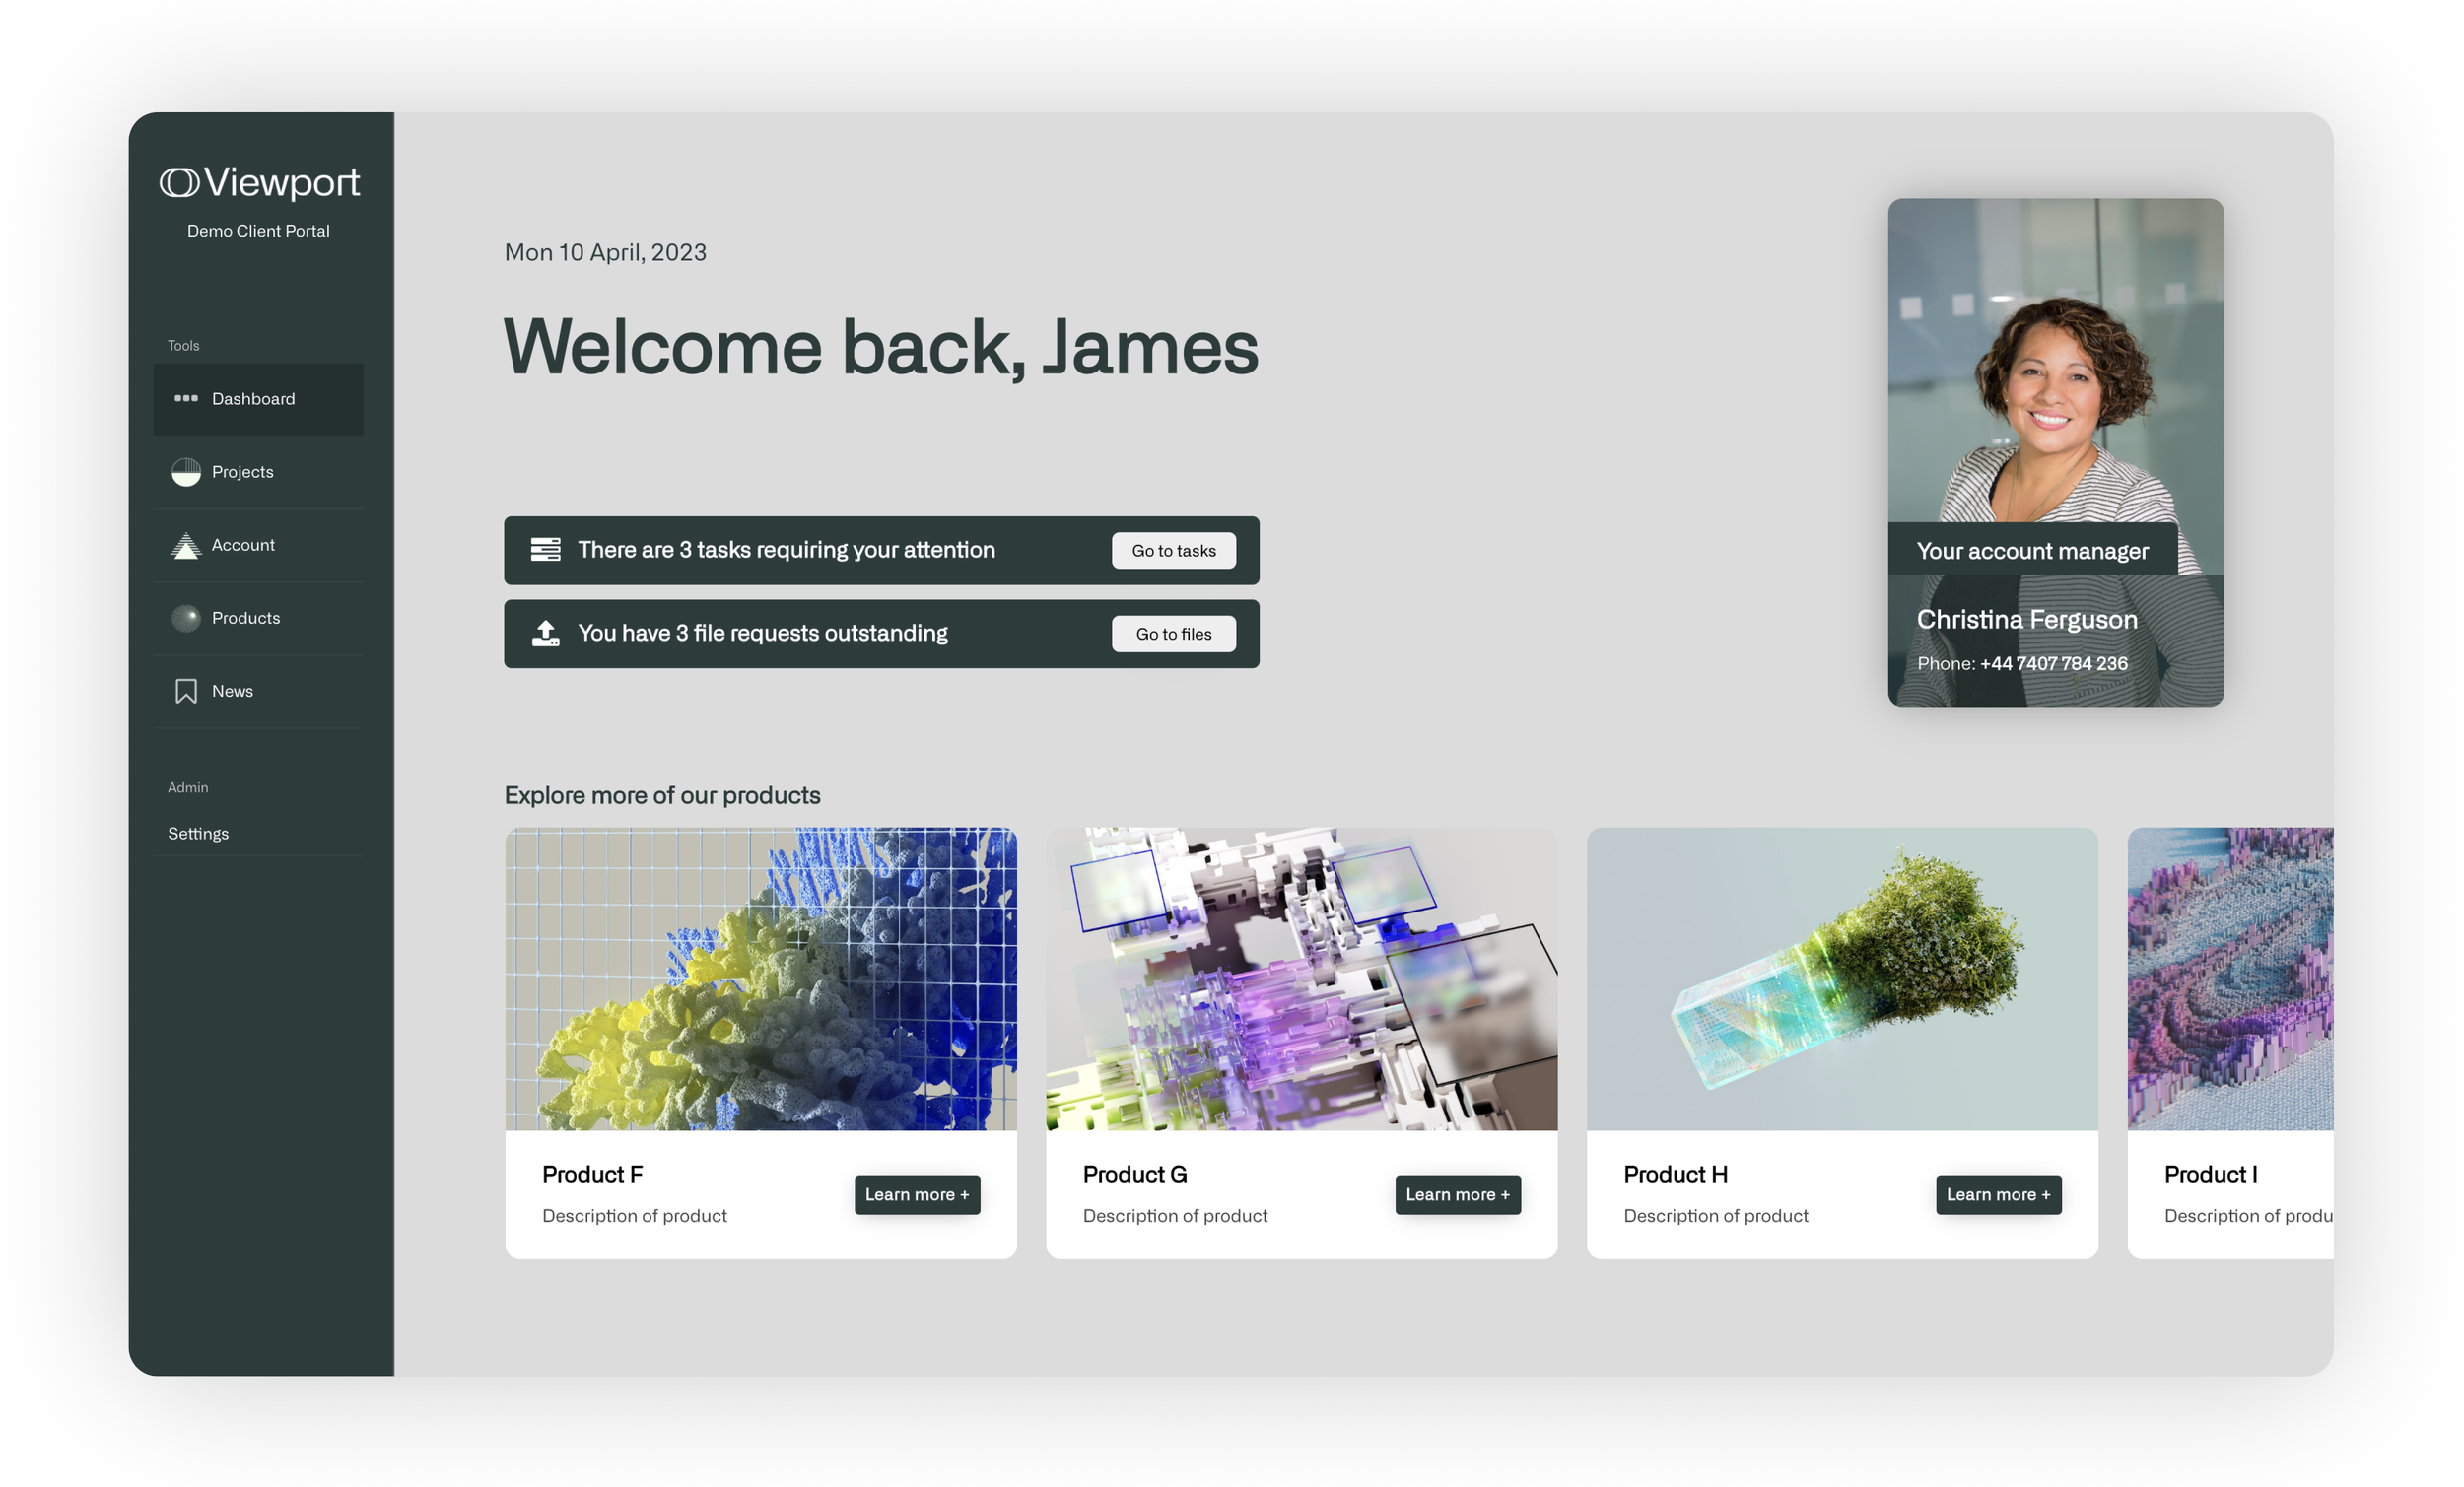
Task: Learn more about Product G
Action: [x=1457, y=1194]
